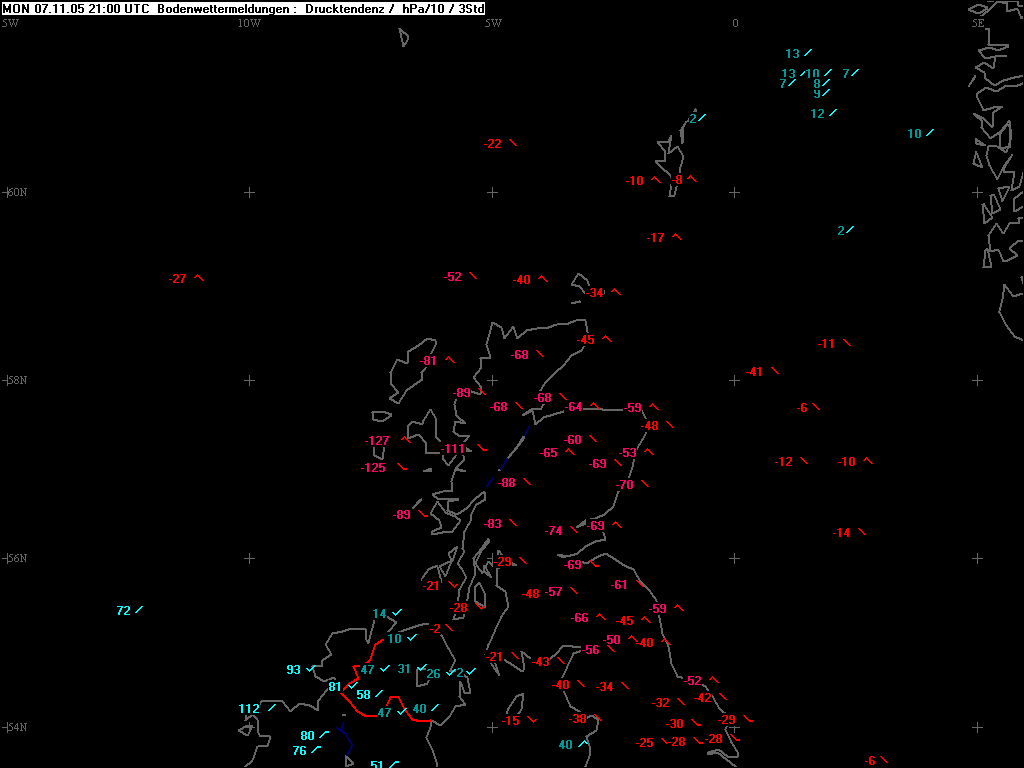Click the falling symbol next to -22
The width and height of the screenshot is (1024, 768).
point(513,143)
